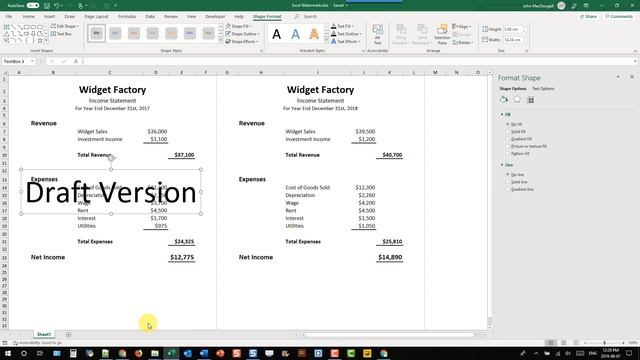Image resolution: width=640 pixels, height=360 pixels.
Task: Click the Save icon in title bar
Action: [47, 6]
